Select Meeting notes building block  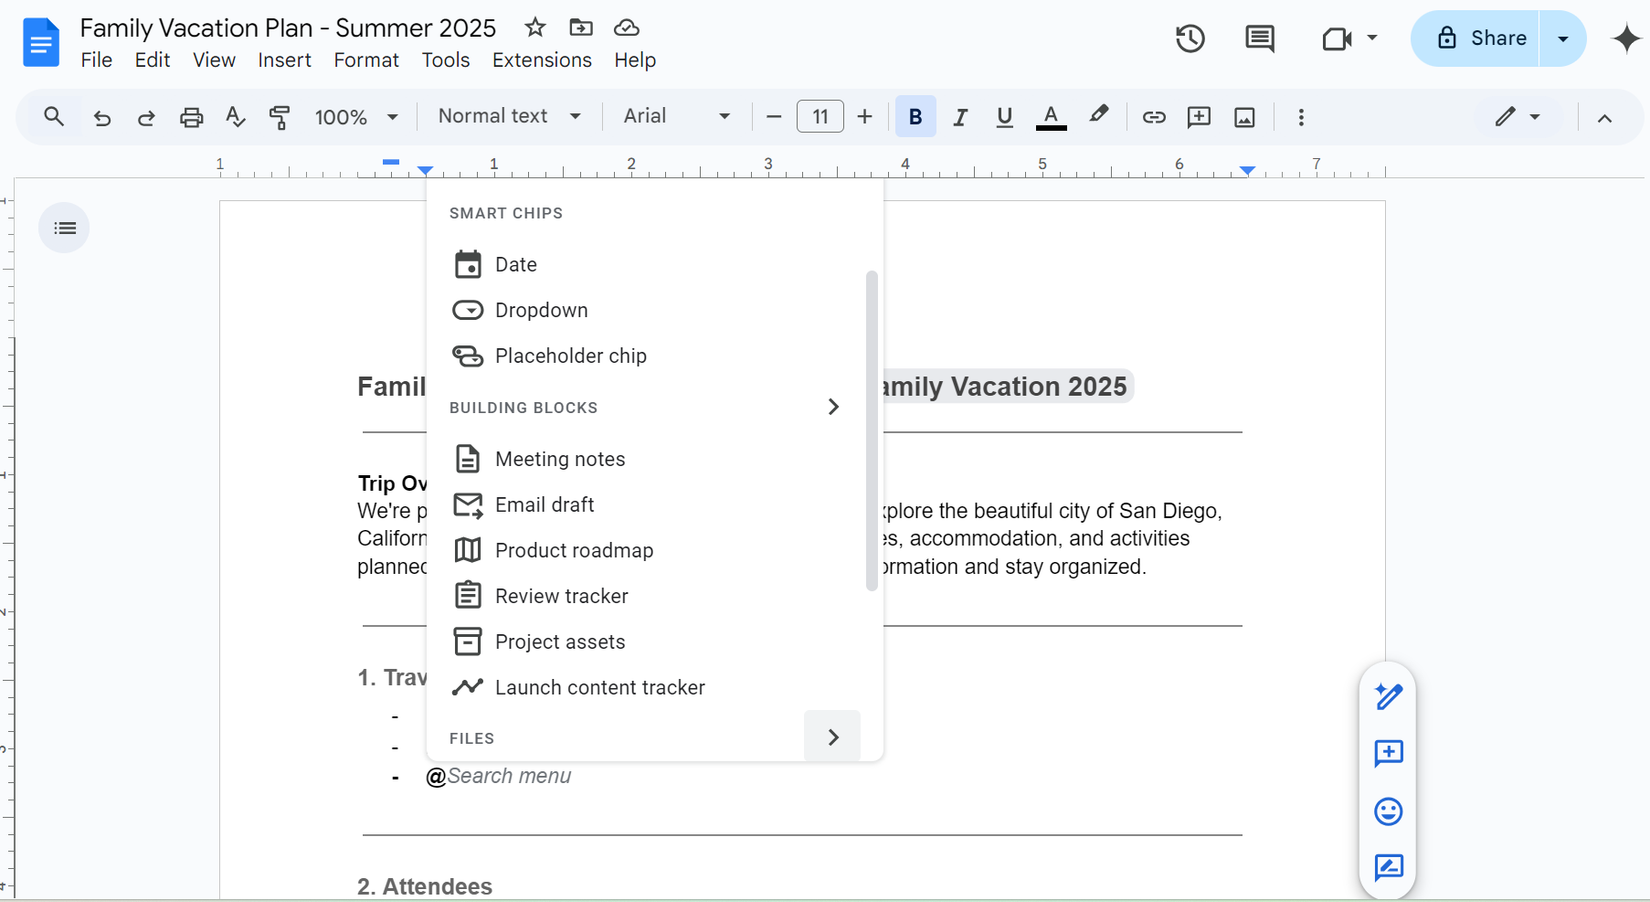click(x=560, y=458)
